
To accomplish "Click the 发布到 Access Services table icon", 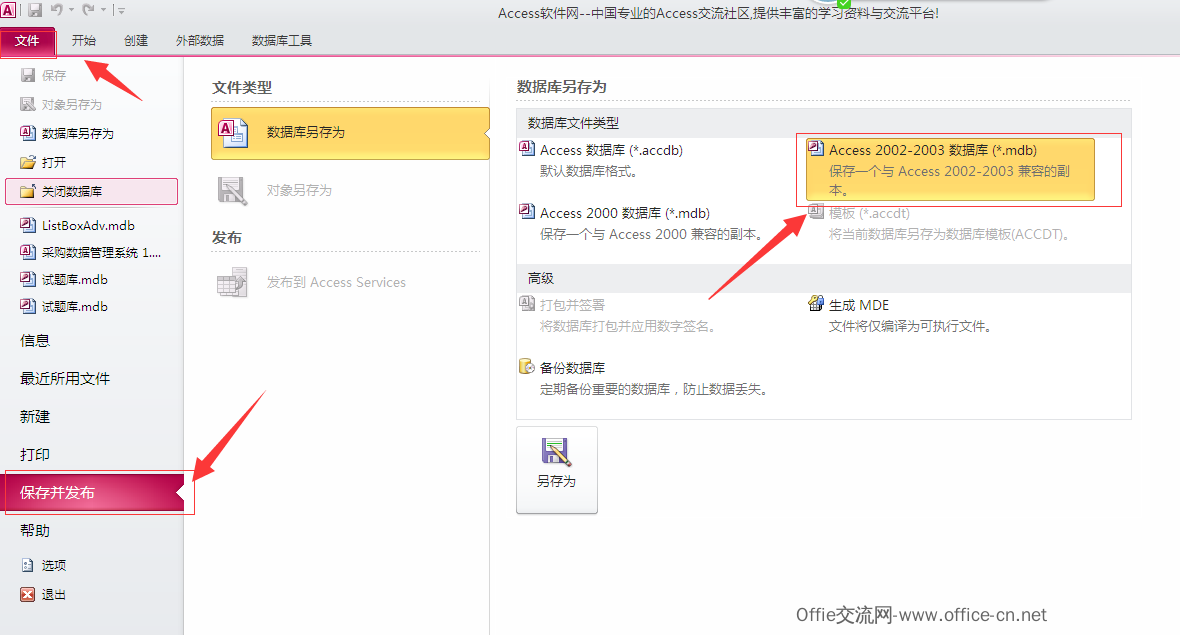I will click(233, 283).
